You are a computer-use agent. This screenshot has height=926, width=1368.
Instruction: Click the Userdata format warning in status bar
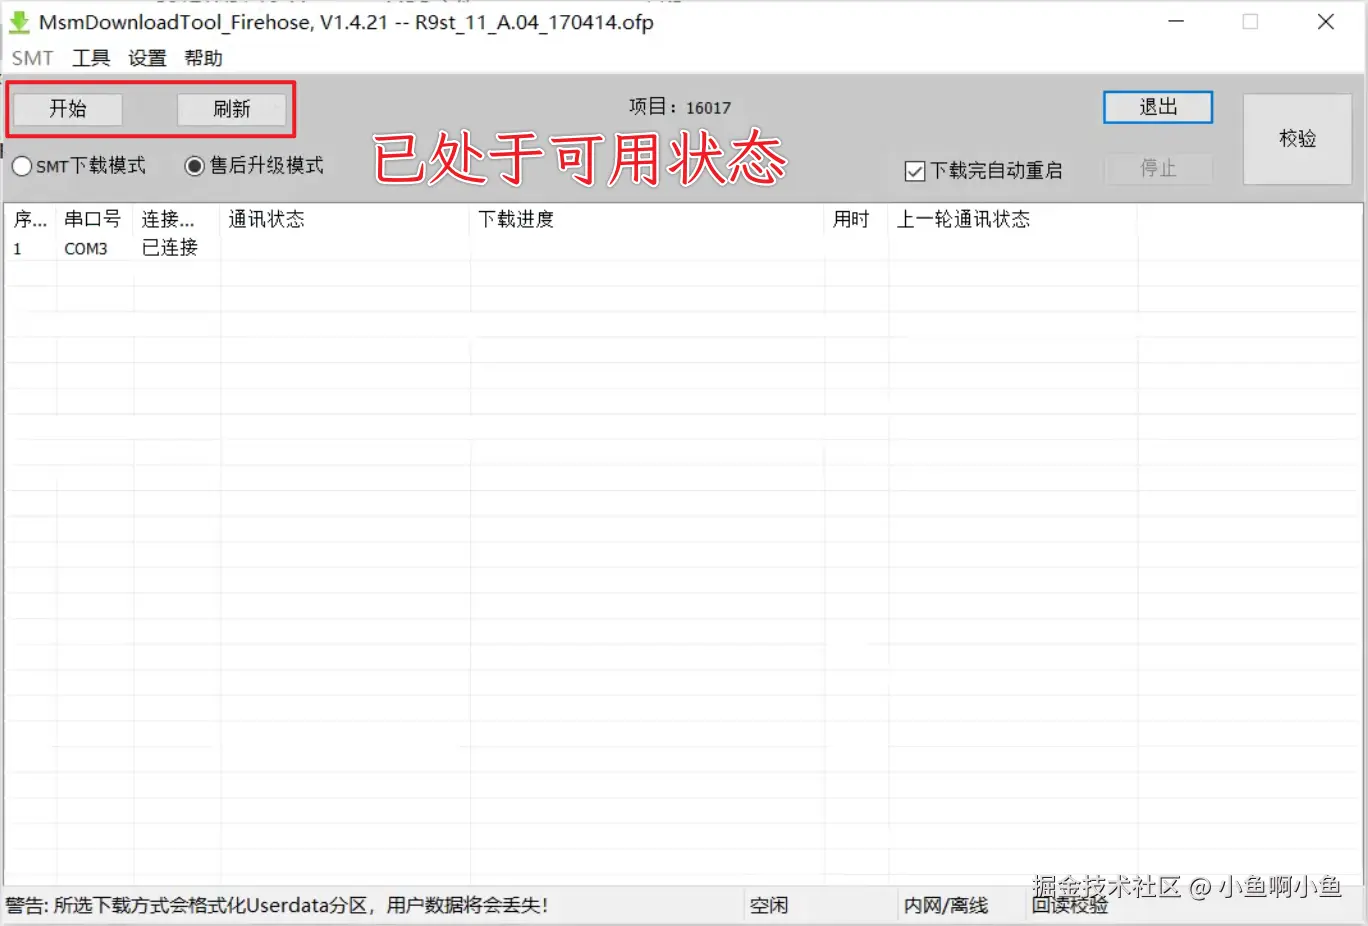(277, 906)
